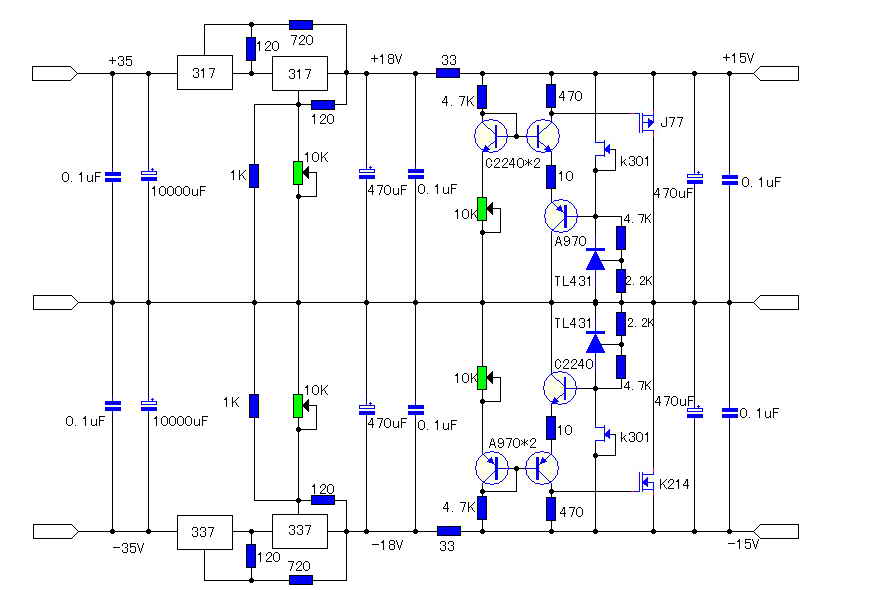Click the 0.1uF capacitor nearest the -35V input
The image size is (873, 590).
click(x=113, y=406)
